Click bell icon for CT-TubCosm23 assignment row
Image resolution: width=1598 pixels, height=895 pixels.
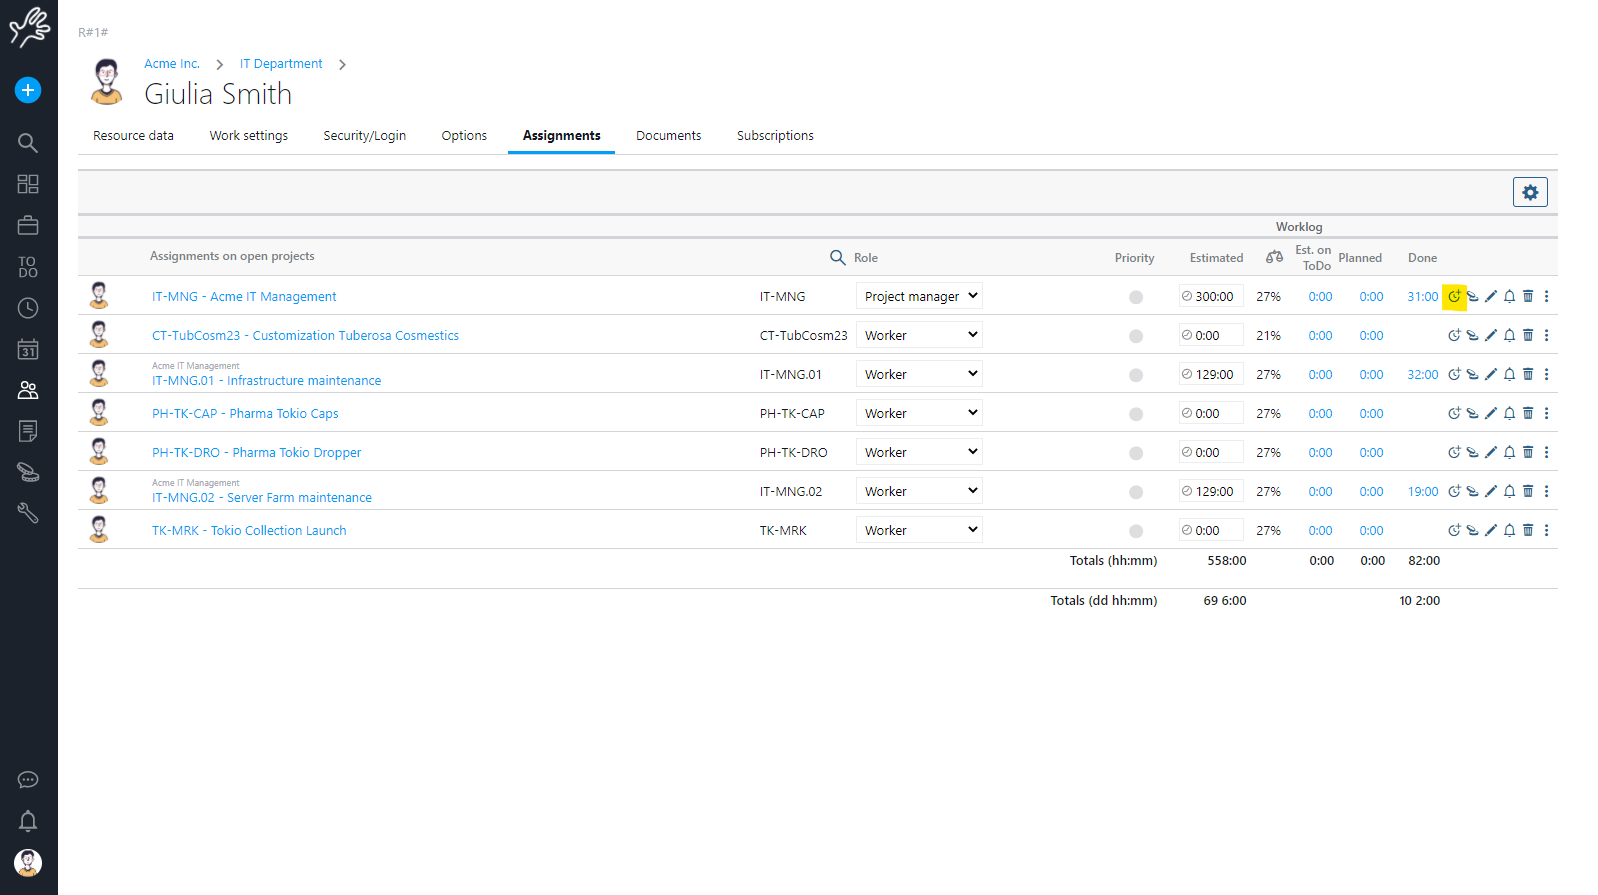[1509, 335]
